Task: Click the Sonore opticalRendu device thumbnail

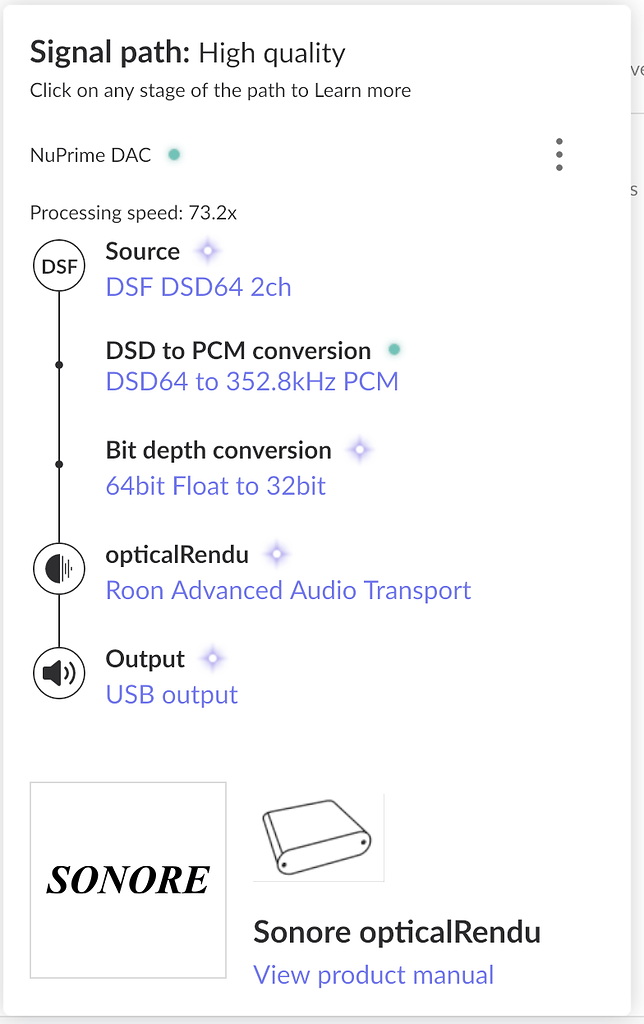Action: coord(318,838)
